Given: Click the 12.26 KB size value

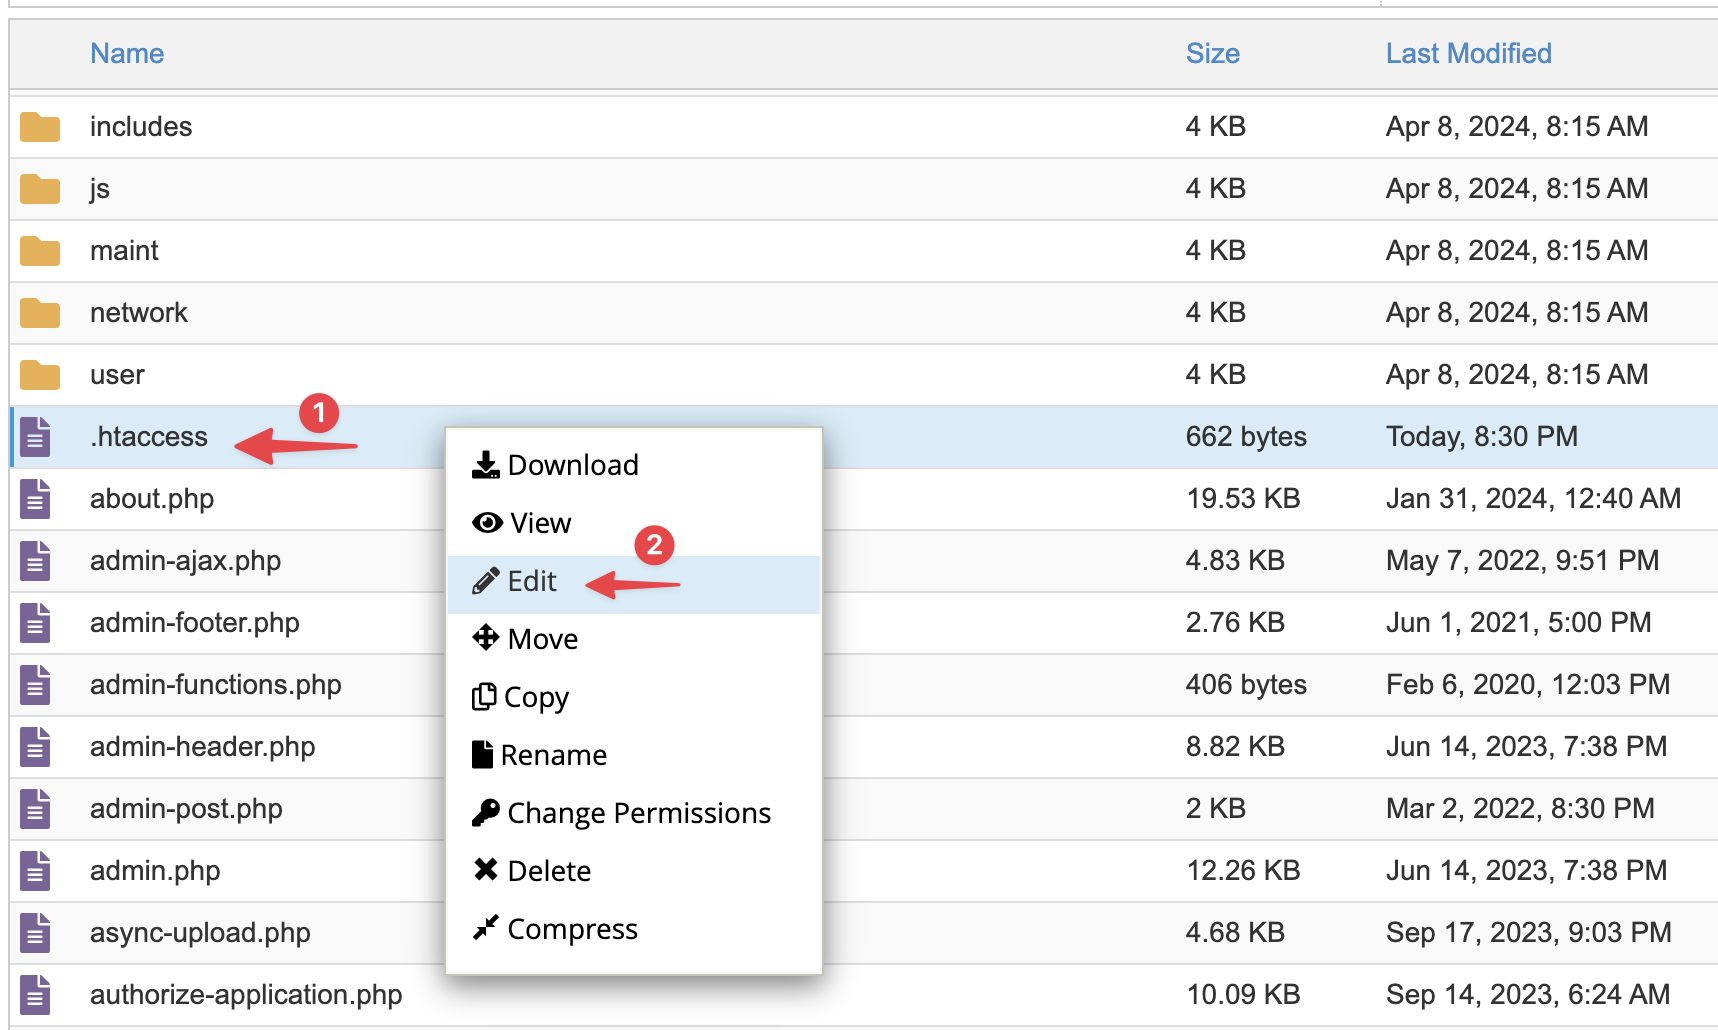Looking at the screenshot, I should pyautogui.click(x=1243, y=871).
